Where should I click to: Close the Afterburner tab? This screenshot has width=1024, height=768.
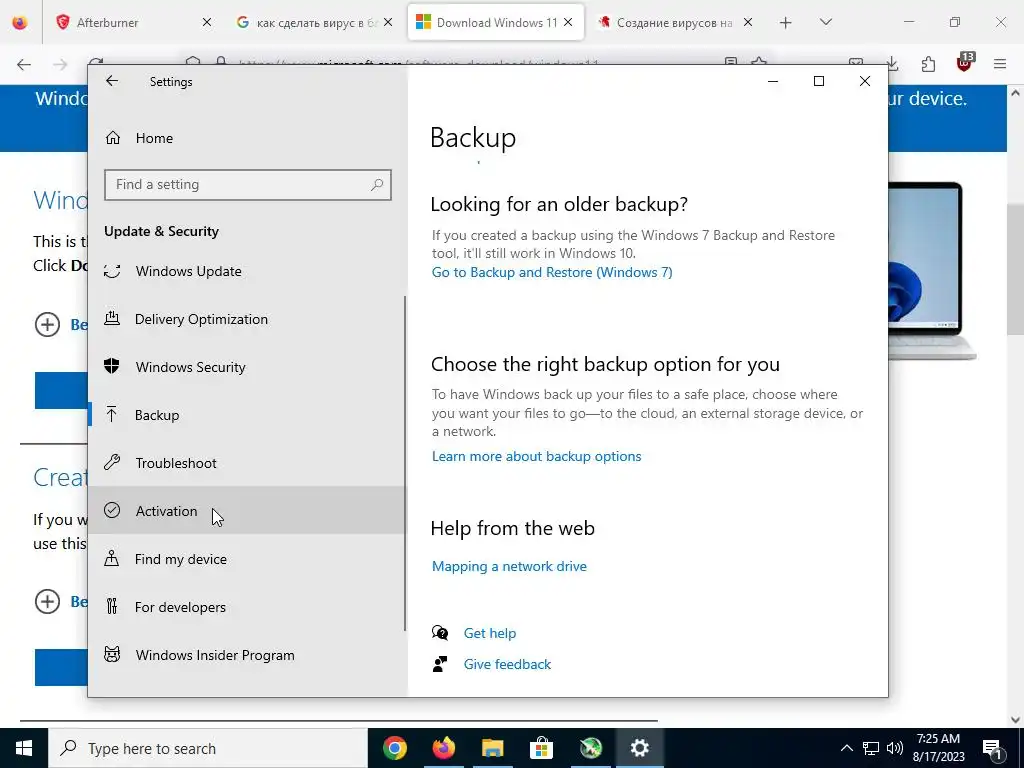207,22
